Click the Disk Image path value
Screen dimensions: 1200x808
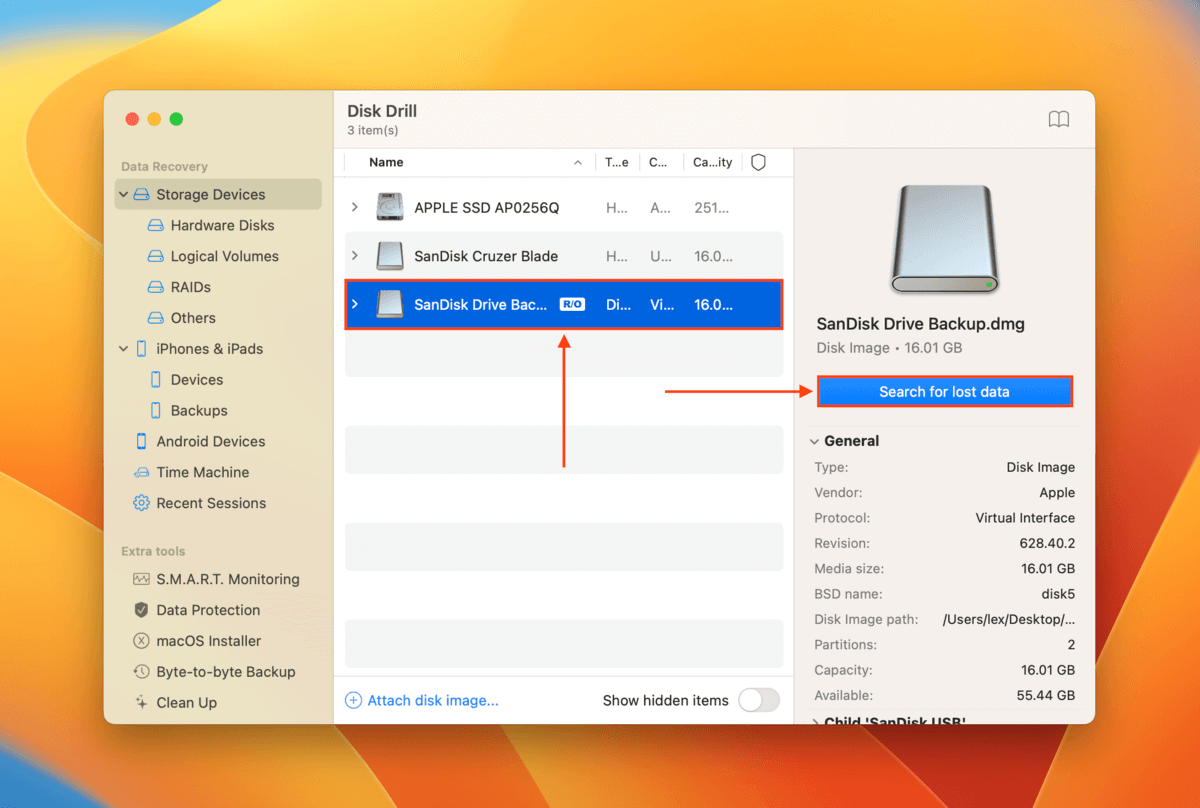[1009, 620]
